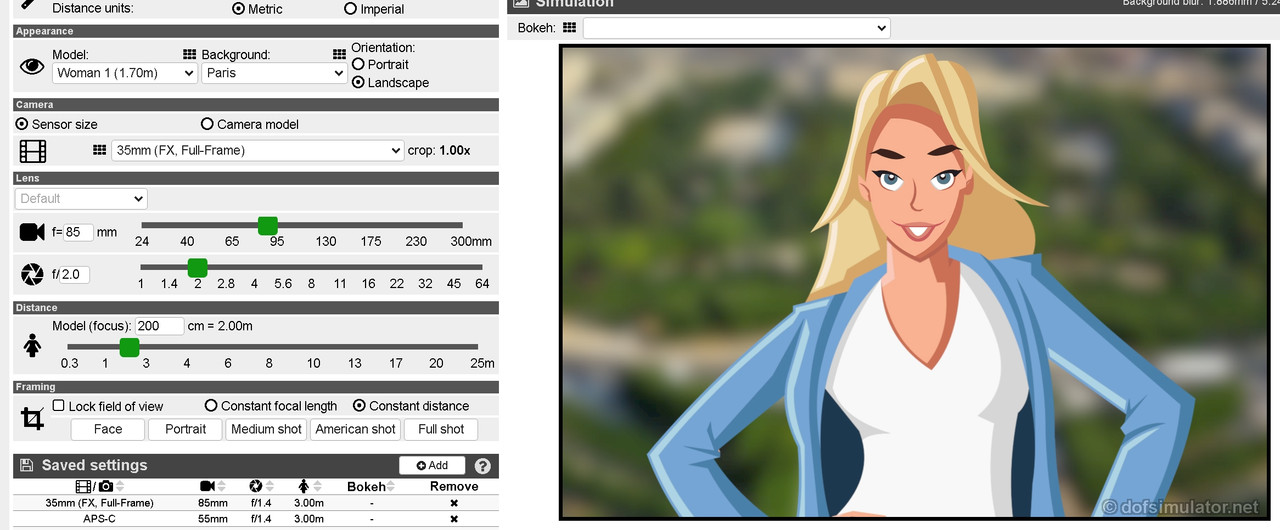Click the Full shot button
This screenshot has height=530, width=1280.
441,429
